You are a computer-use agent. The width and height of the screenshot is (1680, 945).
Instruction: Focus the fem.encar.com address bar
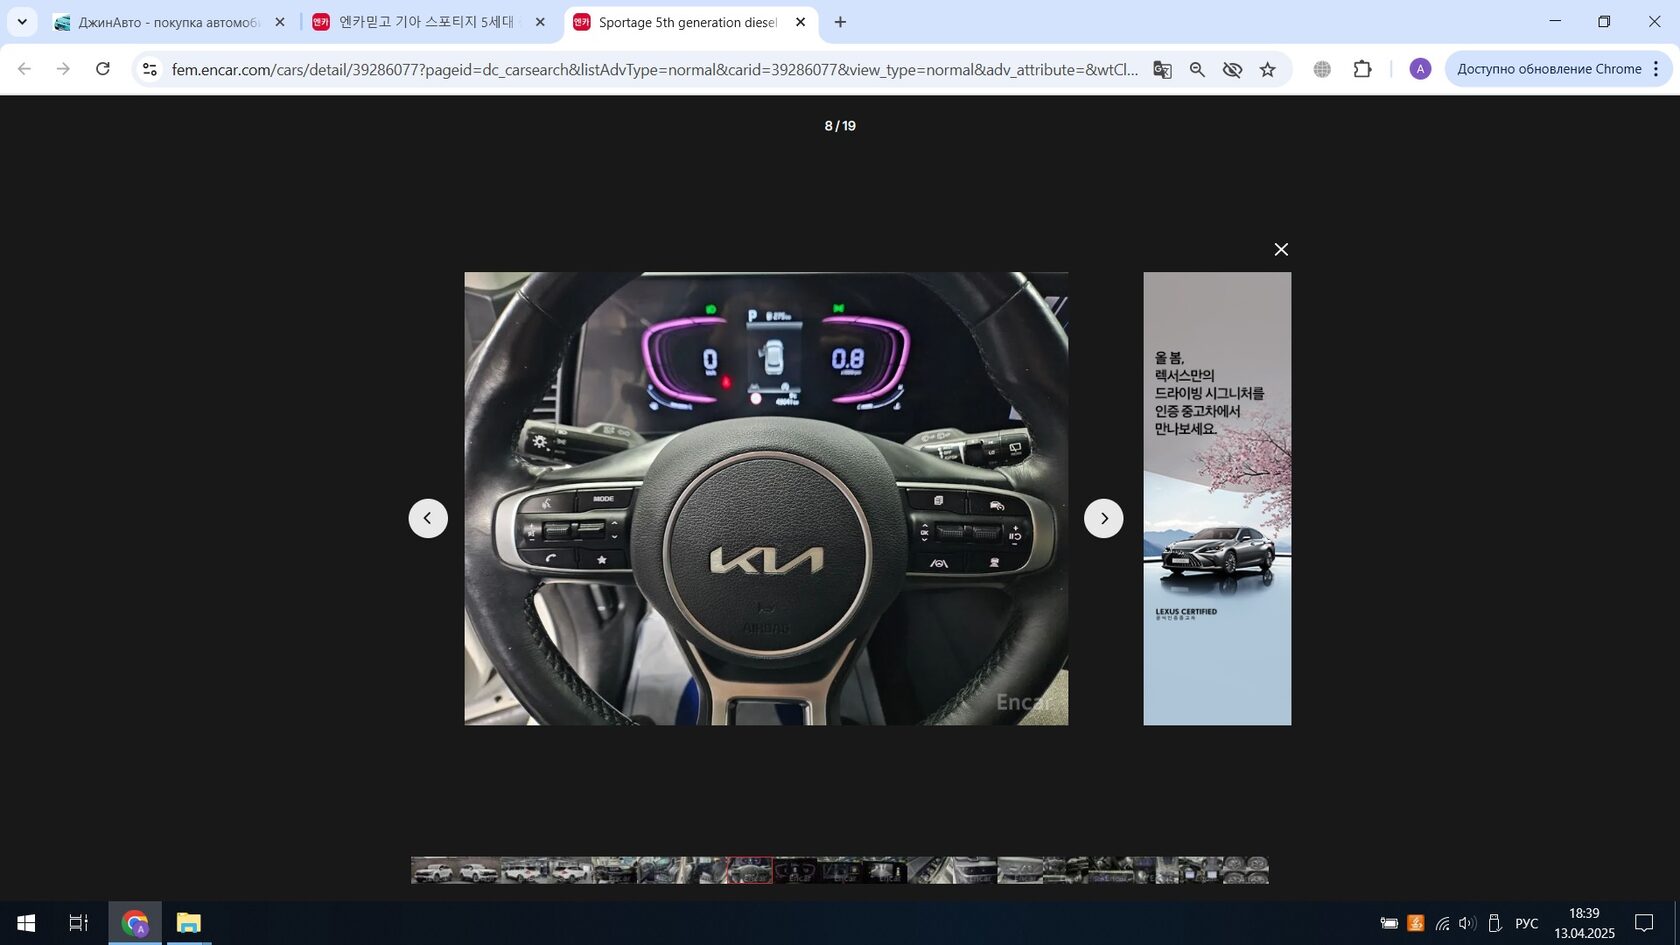[655, 69]
